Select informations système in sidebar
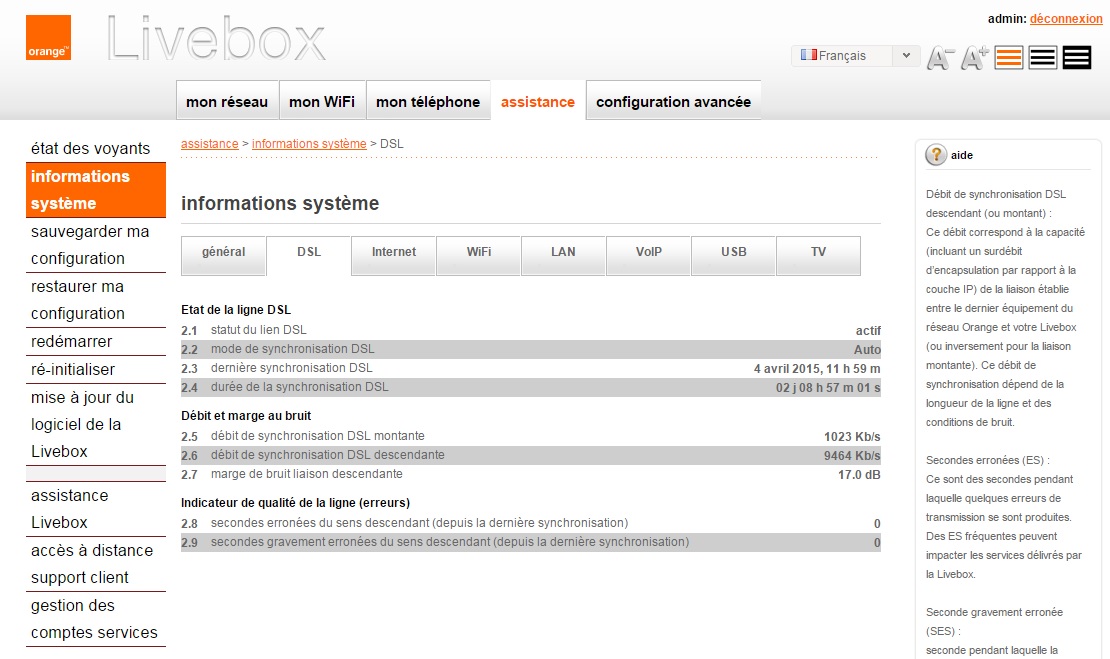 point(96,190)
